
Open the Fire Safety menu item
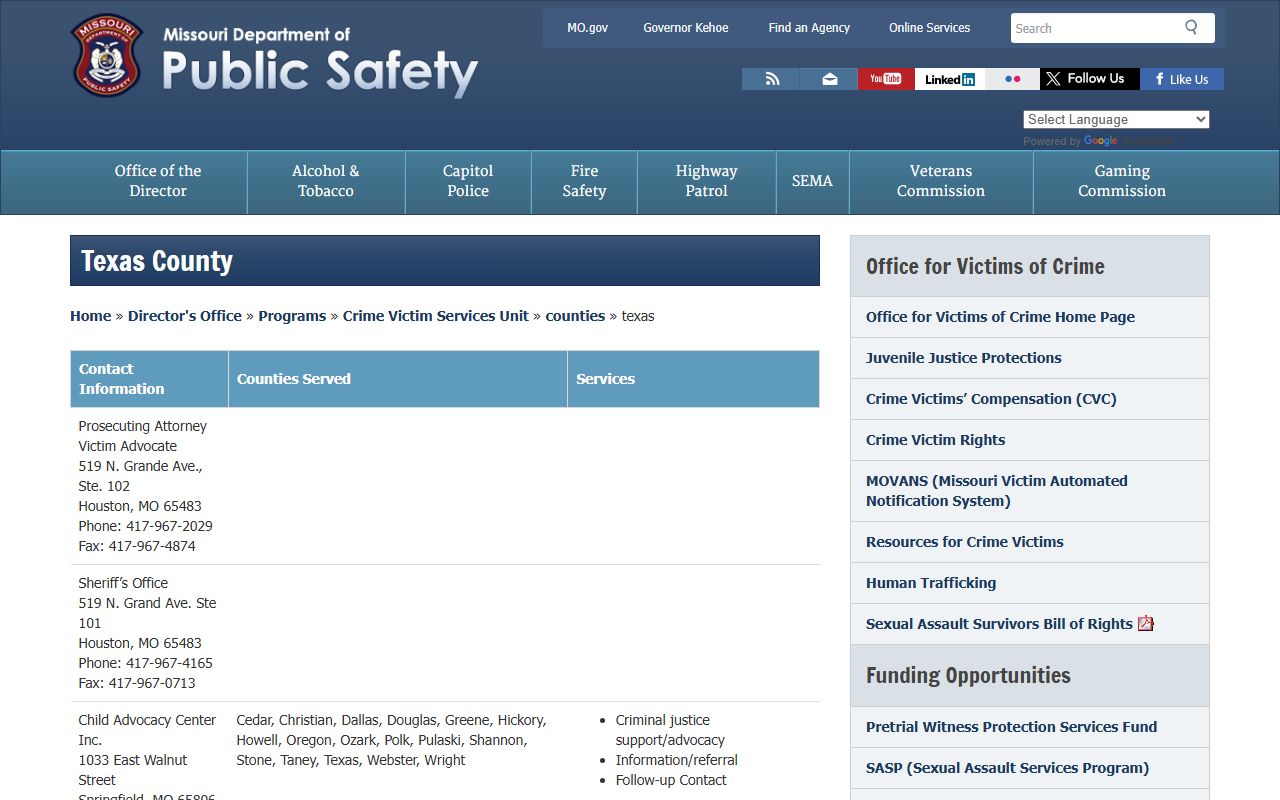584,181
